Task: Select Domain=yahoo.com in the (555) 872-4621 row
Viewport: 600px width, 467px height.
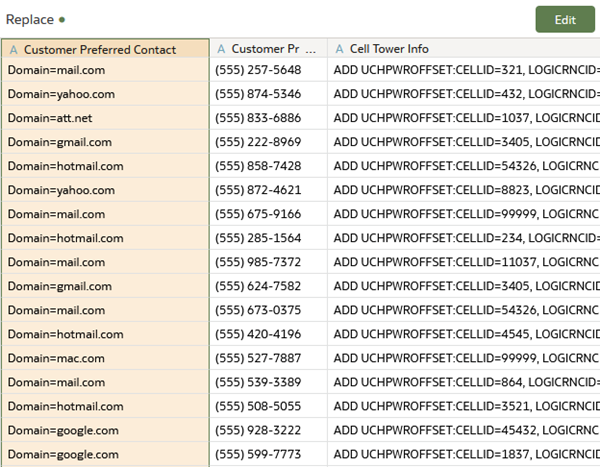Action: click(x=105, y=190)
